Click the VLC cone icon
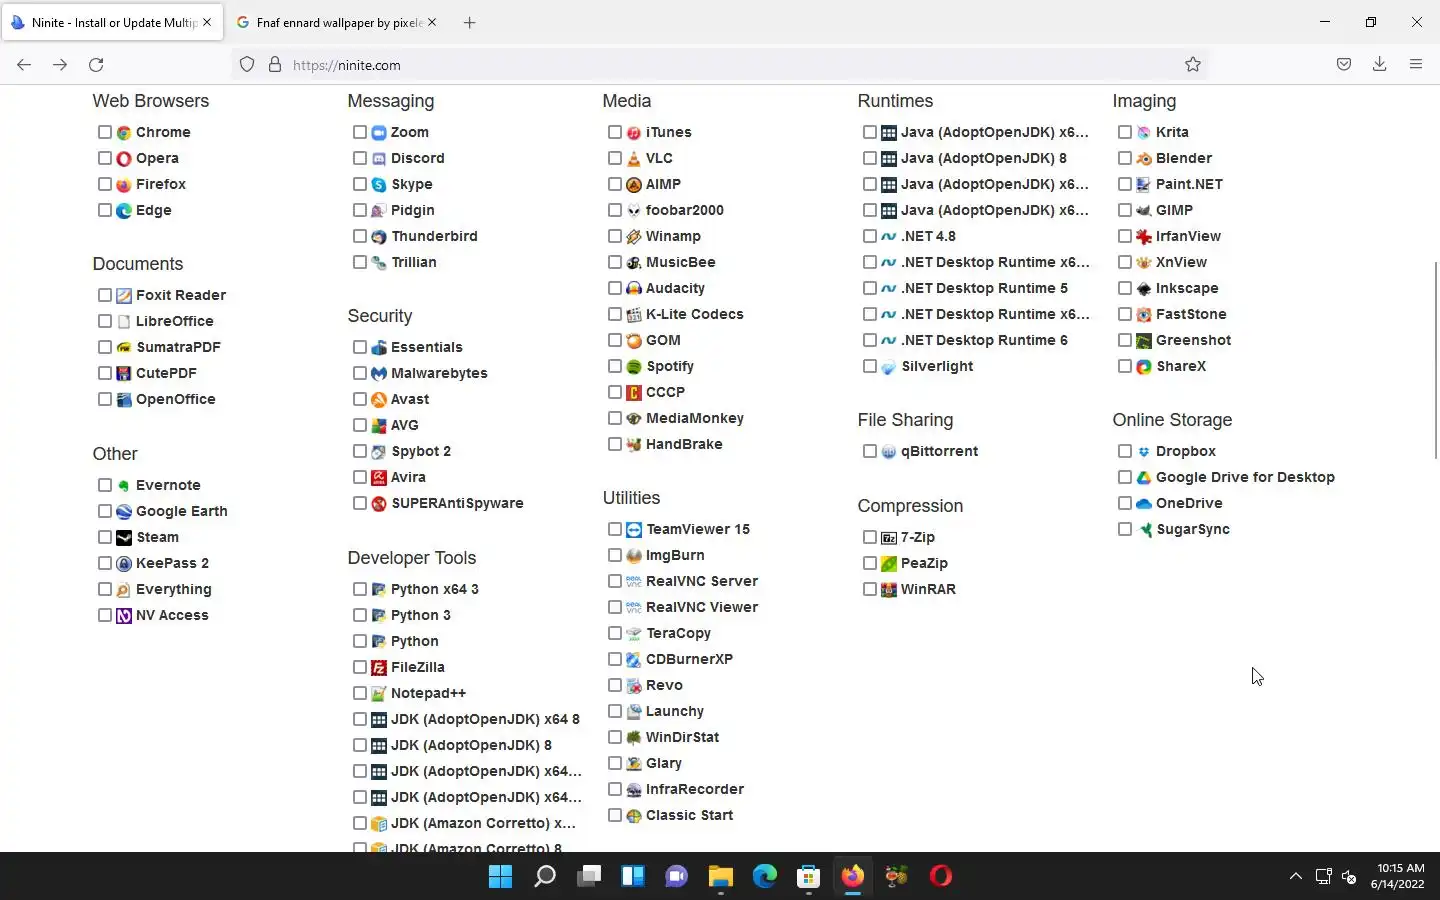This screenshot has width=1440, height=900. [x=634, y=158]
